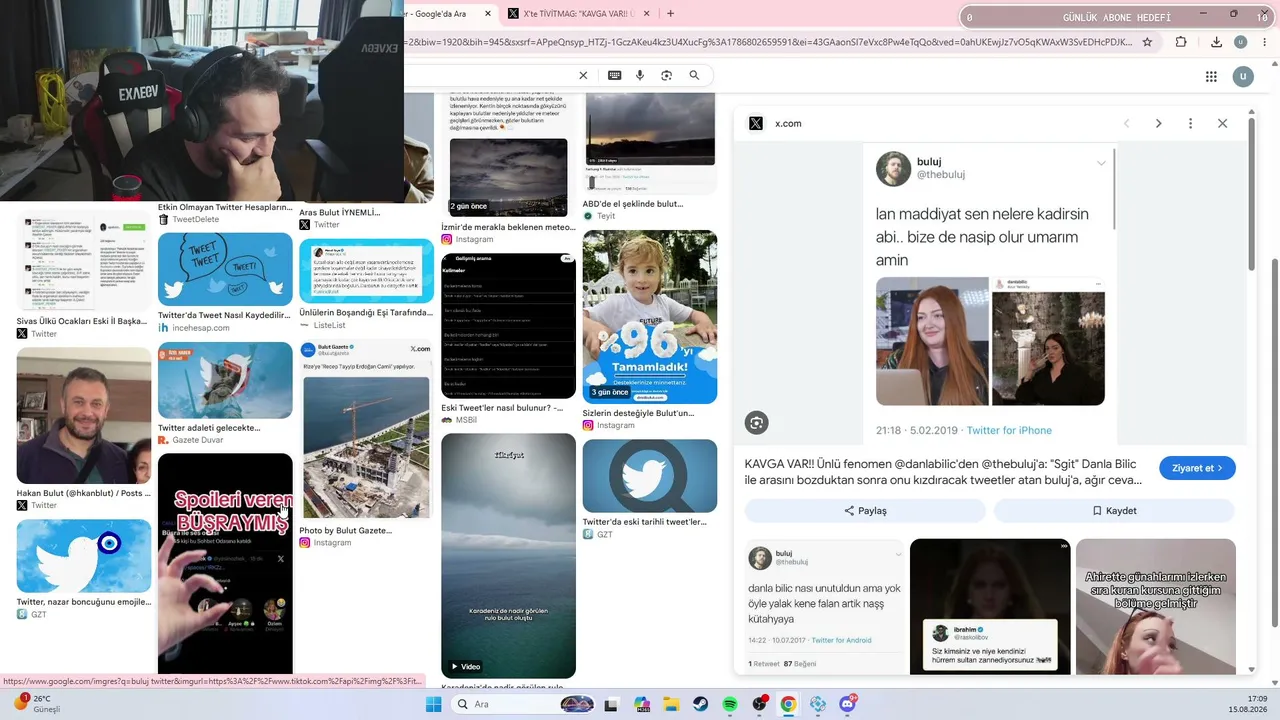Open the Hakan Bulut Posts result

coord(84,493)
